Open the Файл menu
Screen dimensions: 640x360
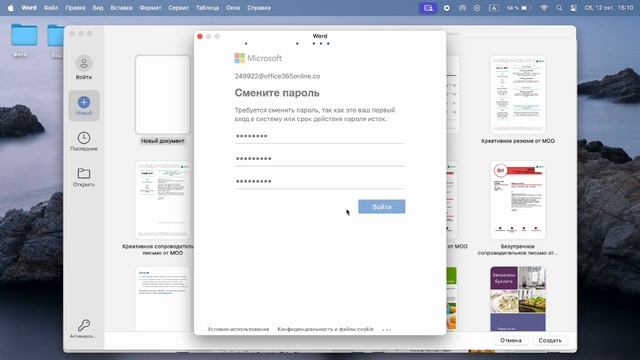point(51,8)
